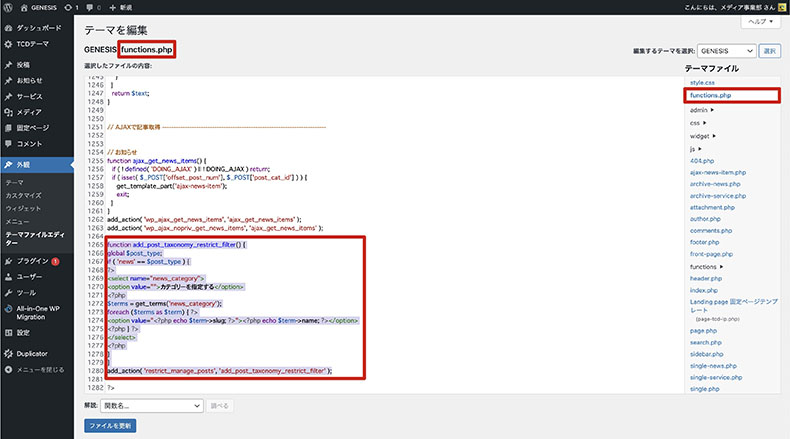Open style.css in theme files list

(x=702, y=83)
